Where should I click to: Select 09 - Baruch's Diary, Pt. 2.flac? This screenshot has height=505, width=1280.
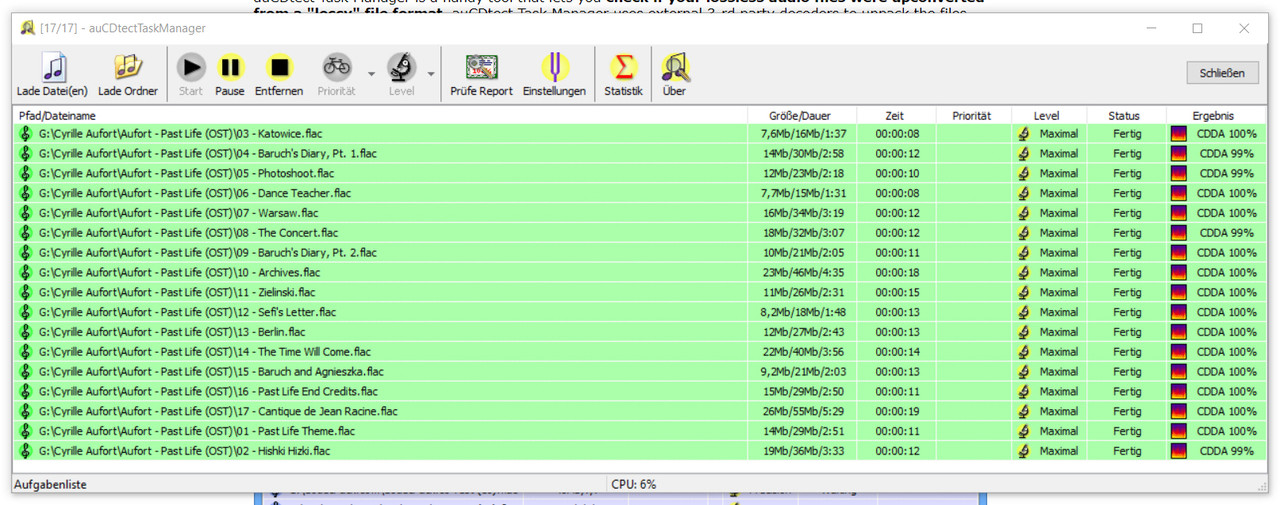(x=640, y=253)
